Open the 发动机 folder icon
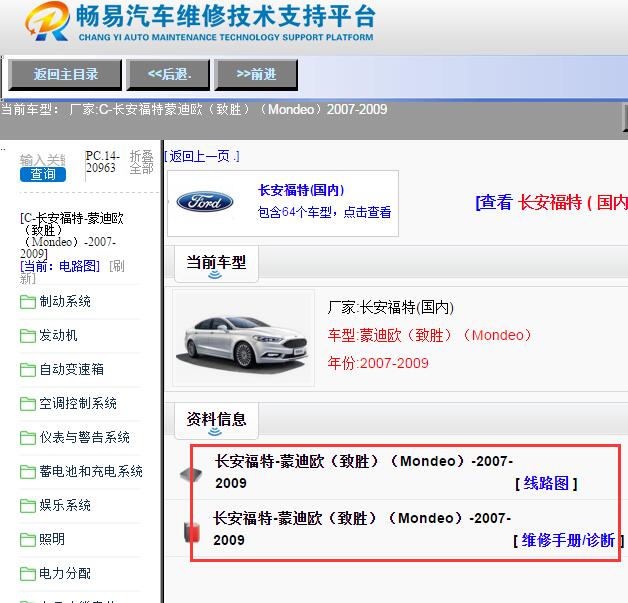 (x=28, y=336)
